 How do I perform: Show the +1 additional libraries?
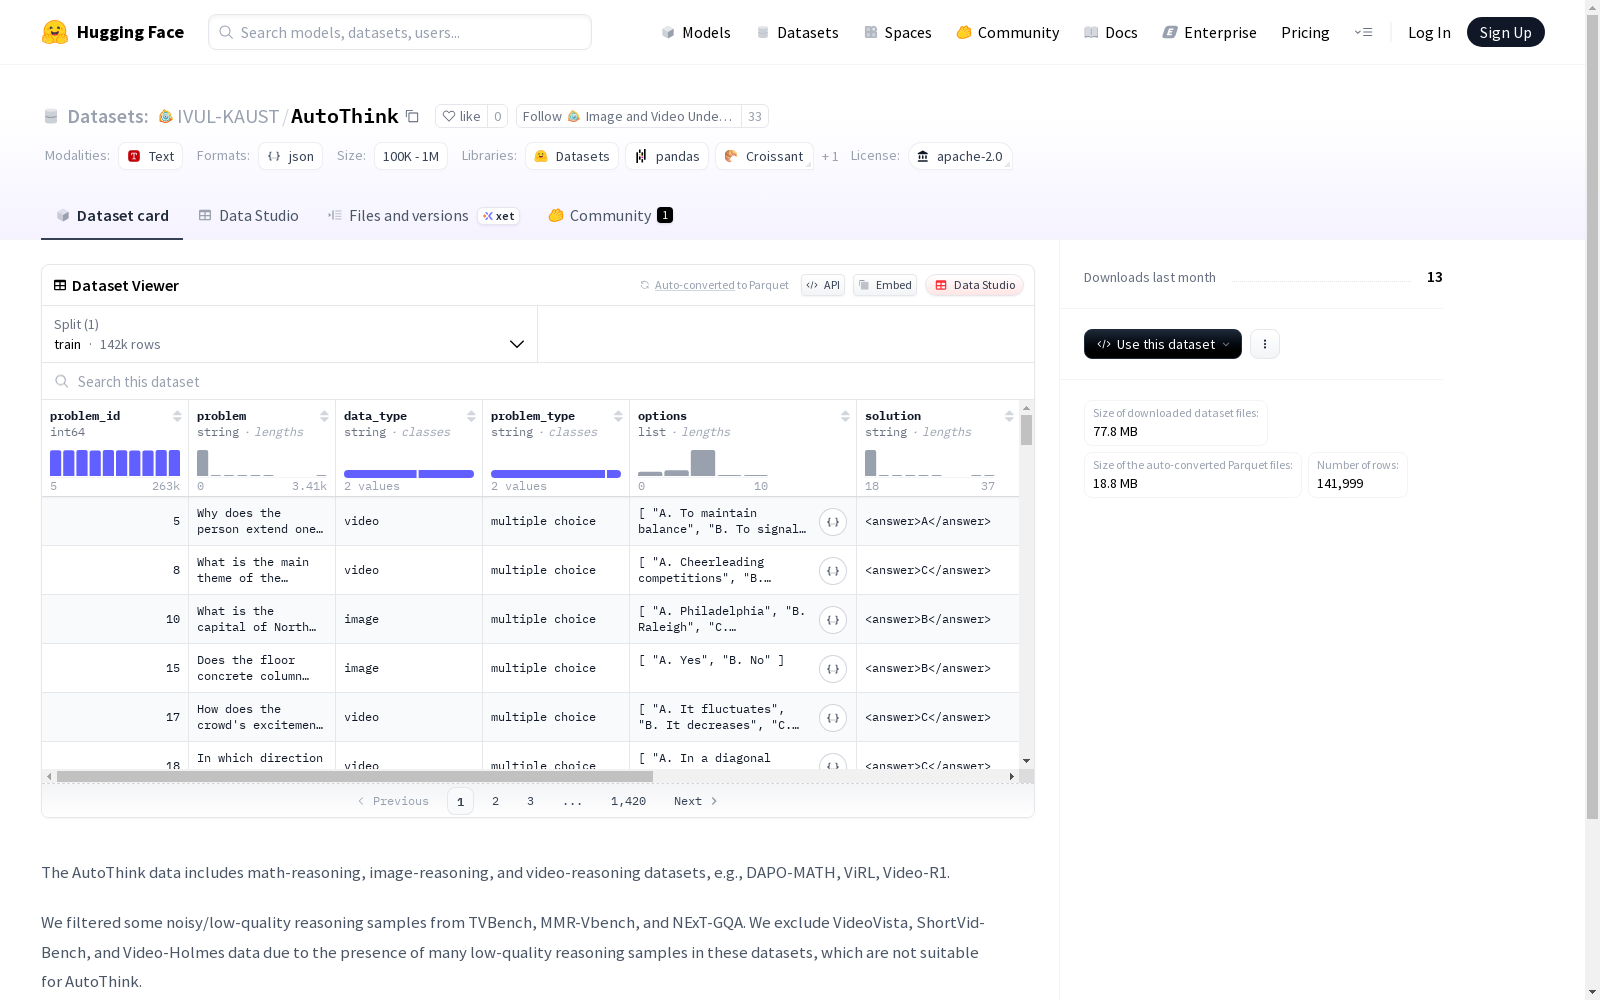[x=830, y=157]
